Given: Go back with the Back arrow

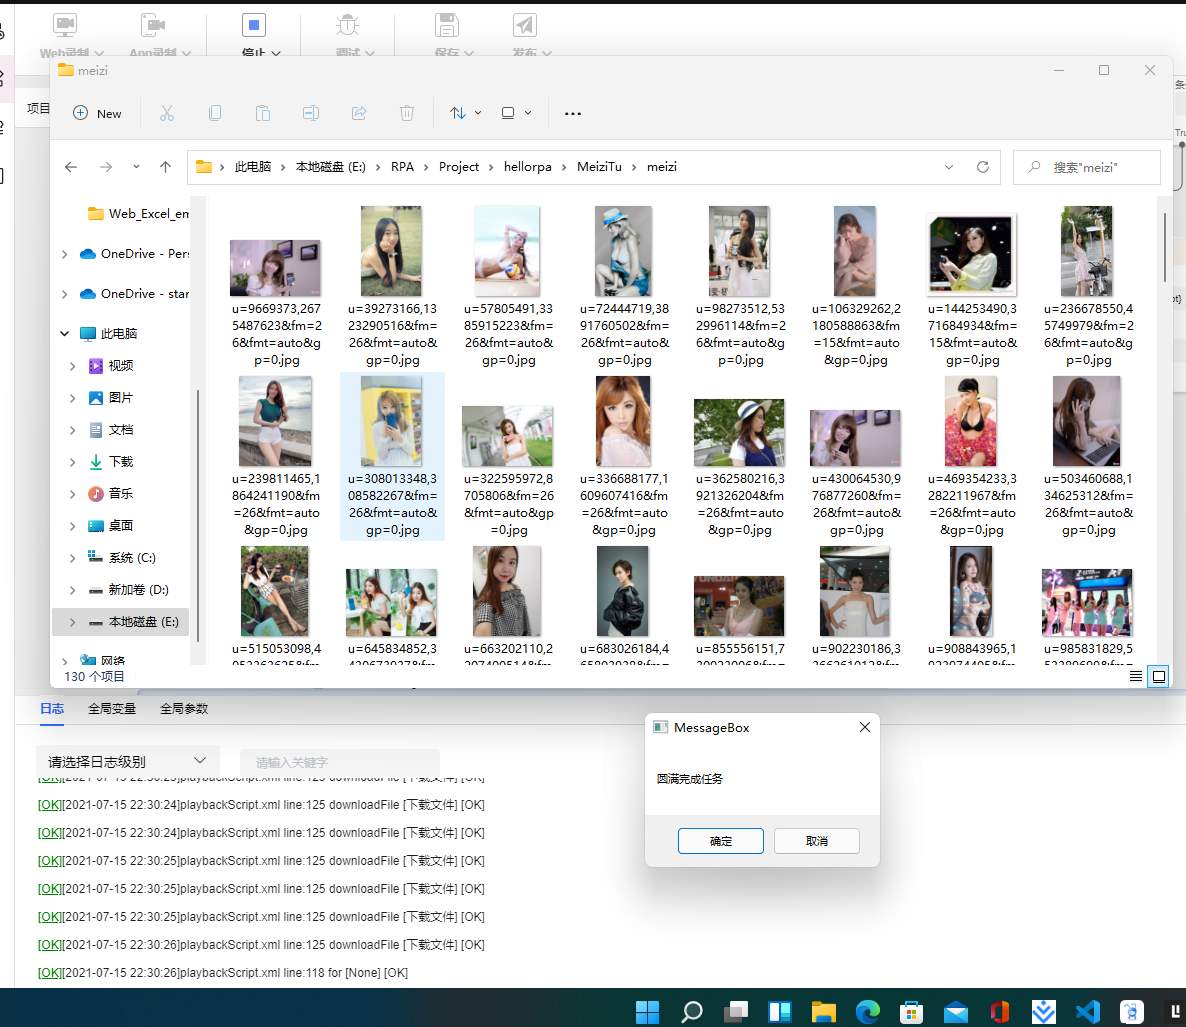Looking at the screenshot, I should tap(71, 167).
